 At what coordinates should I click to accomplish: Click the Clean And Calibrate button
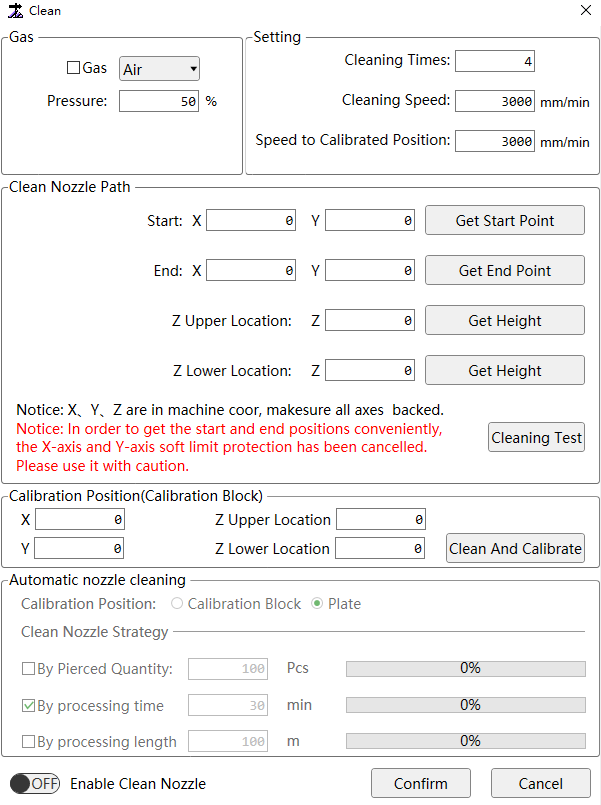point(515,548)
